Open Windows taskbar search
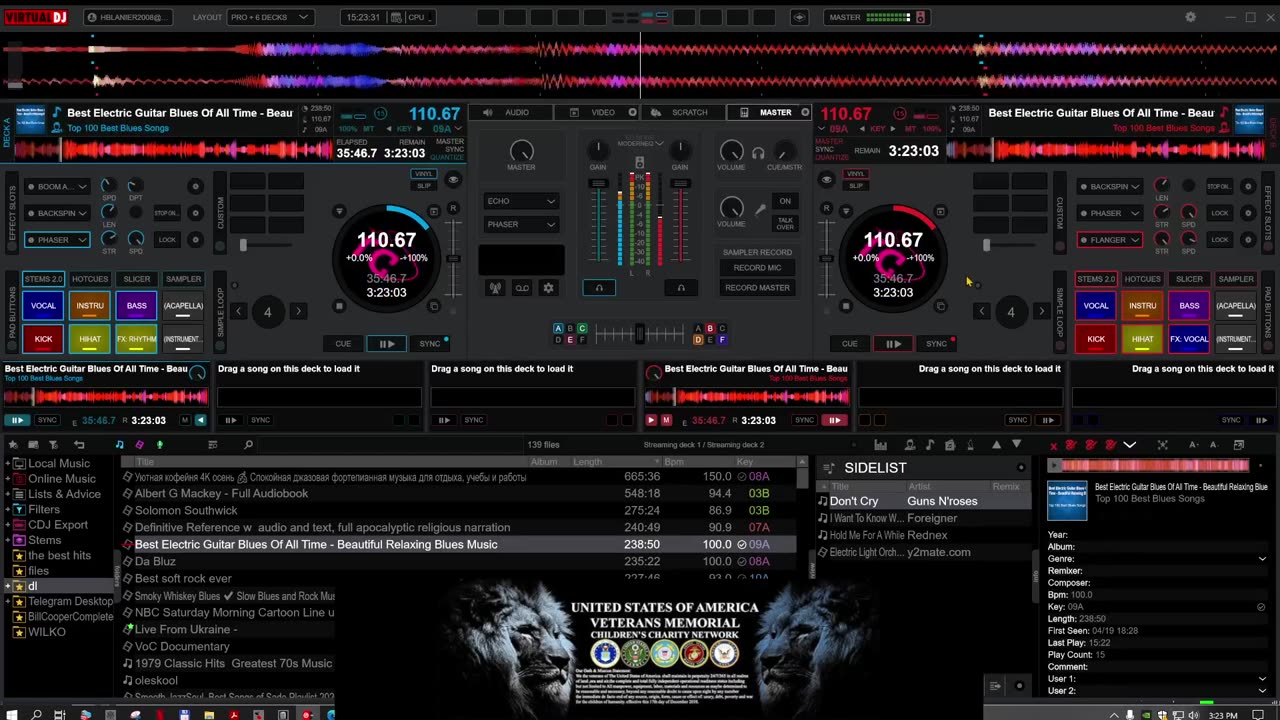The width and height of the screenshot is (1280, 720). 36,714
